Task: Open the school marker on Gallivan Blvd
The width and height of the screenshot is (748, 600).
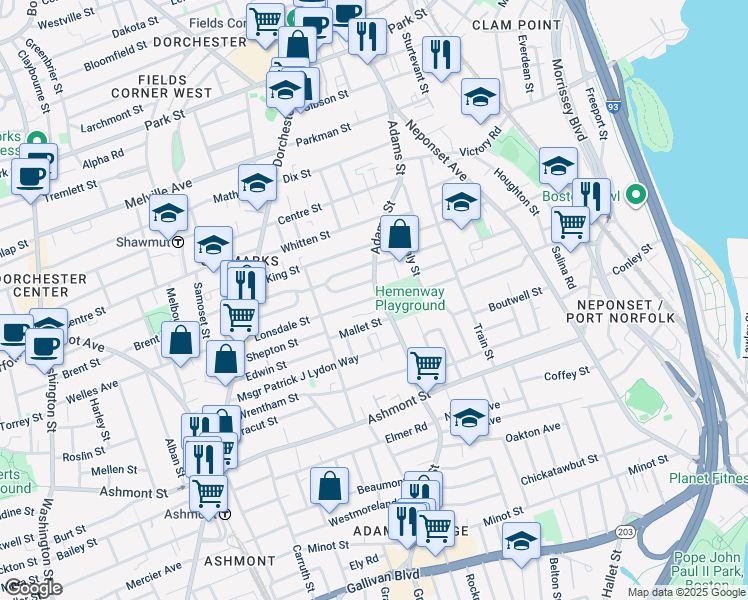Action: tap(521, 544)
